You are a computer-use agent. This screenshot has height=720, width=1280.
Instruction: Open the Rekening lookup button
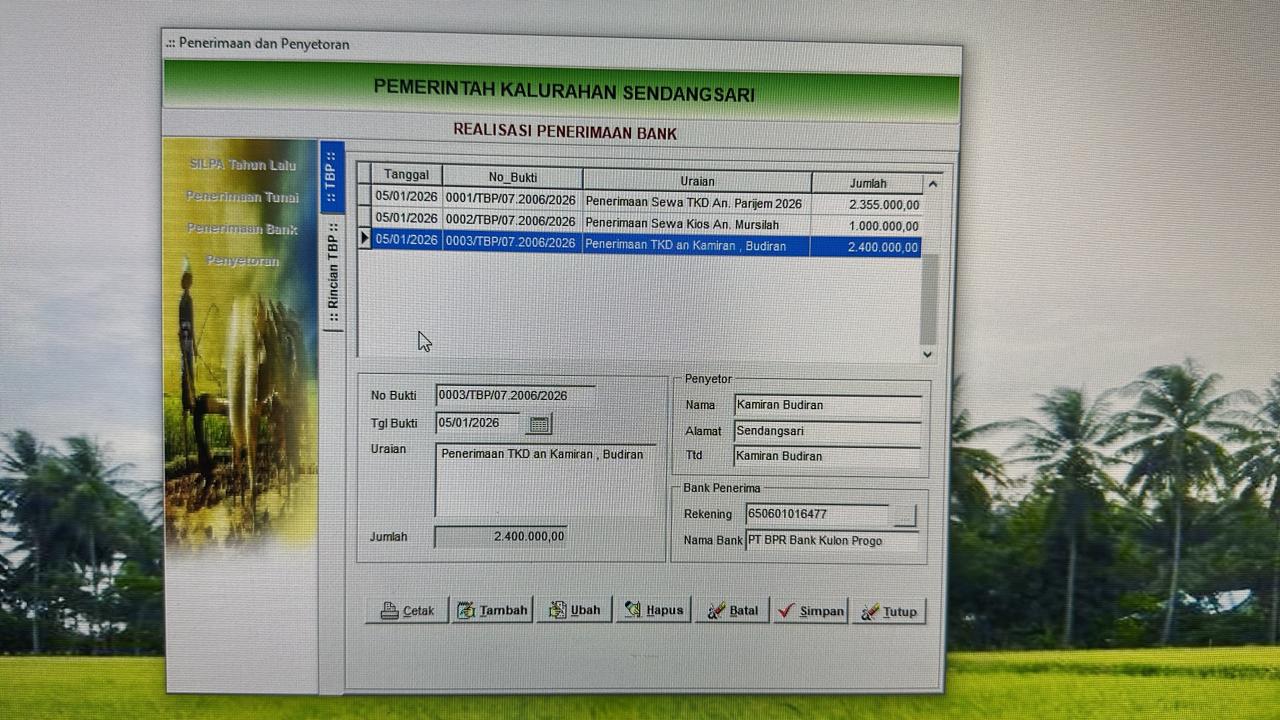904,515
